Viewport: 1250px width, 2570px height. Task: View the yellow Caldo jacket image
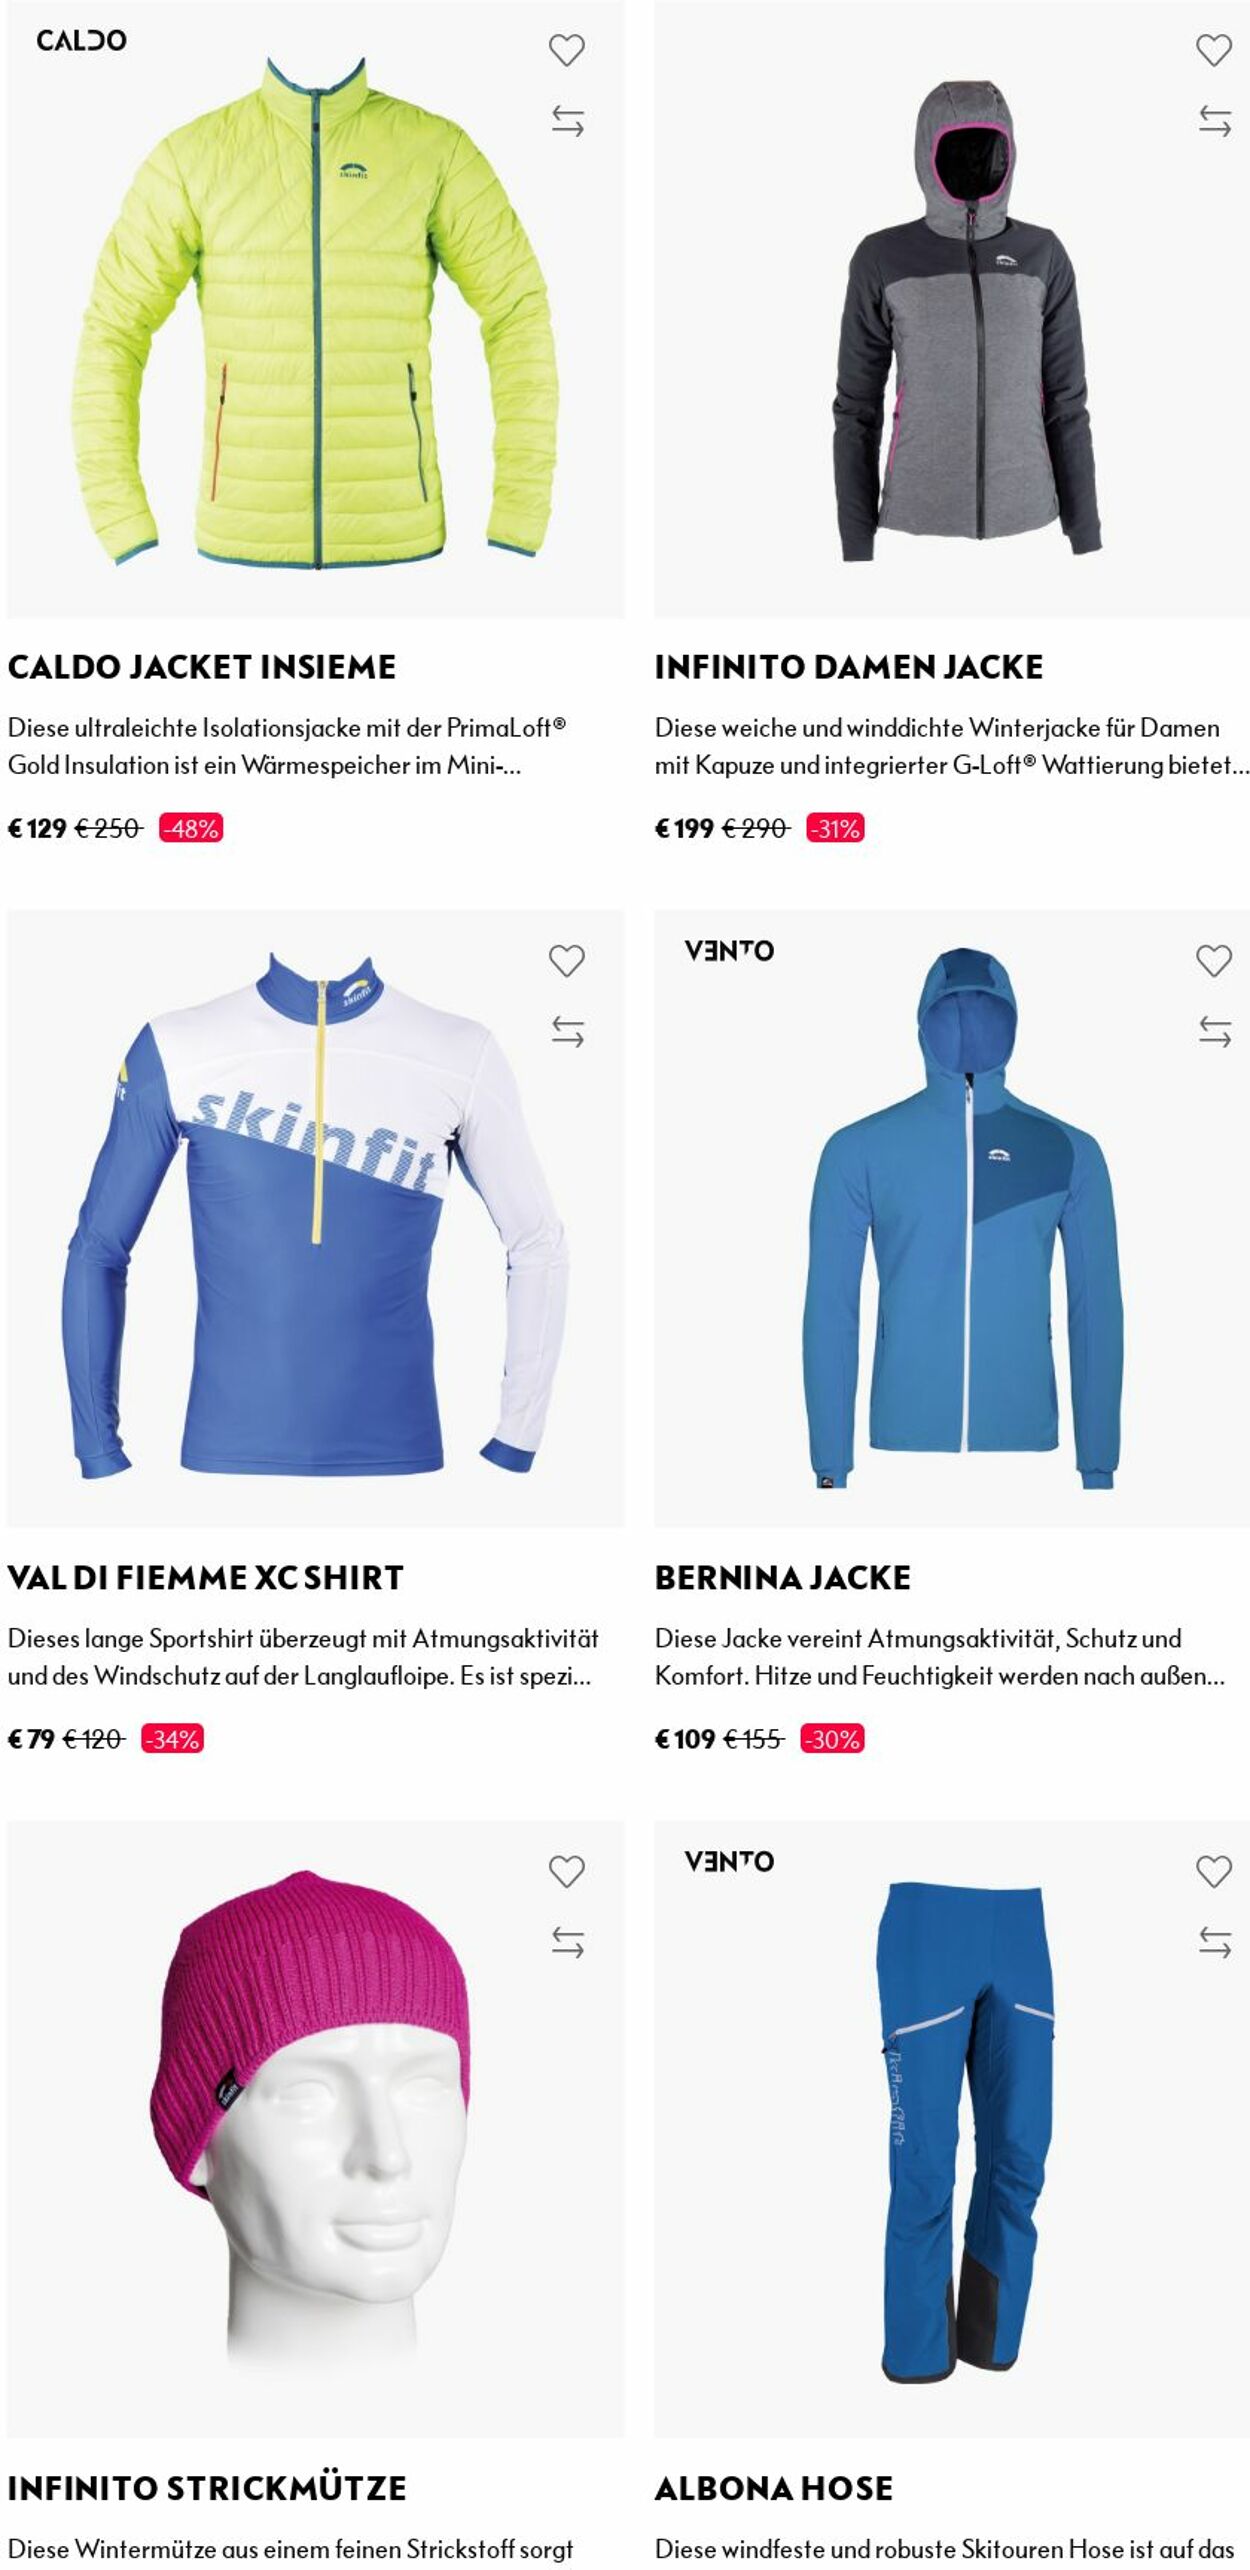tap(316, 309)
